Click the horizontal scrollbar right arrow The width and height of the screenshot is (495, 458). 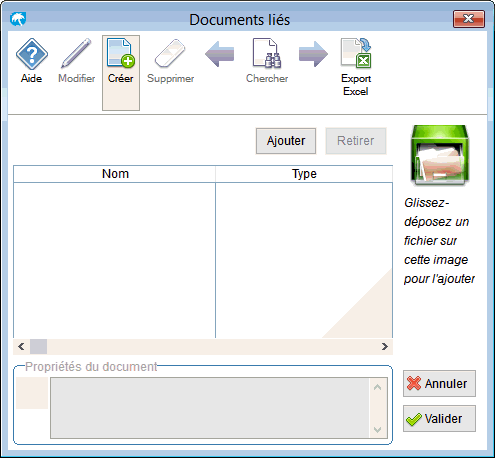coord(385,347)
